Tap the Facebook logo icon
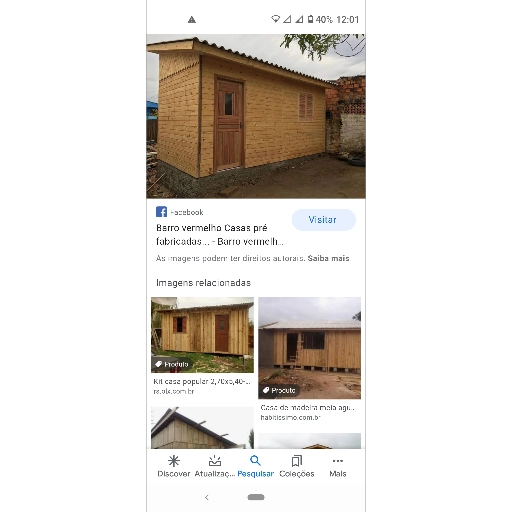The width and height of the screenshot is (512, 512). tap(161, 212)
